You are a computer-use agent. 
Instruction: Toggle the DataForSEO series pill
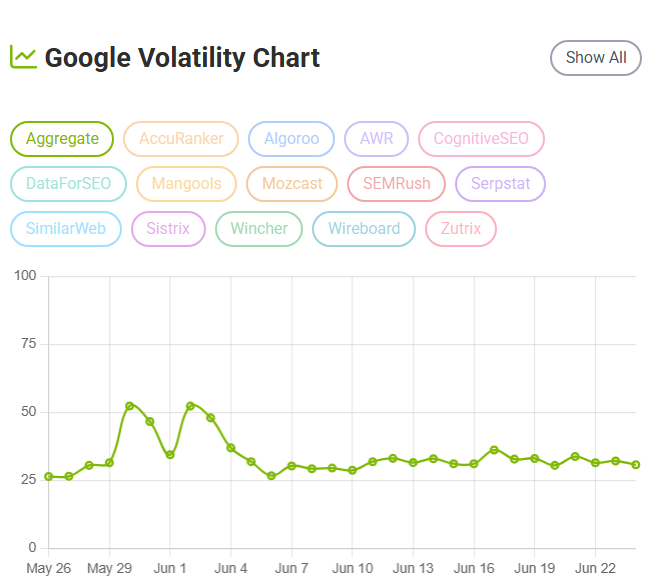(x=68, y=184)
